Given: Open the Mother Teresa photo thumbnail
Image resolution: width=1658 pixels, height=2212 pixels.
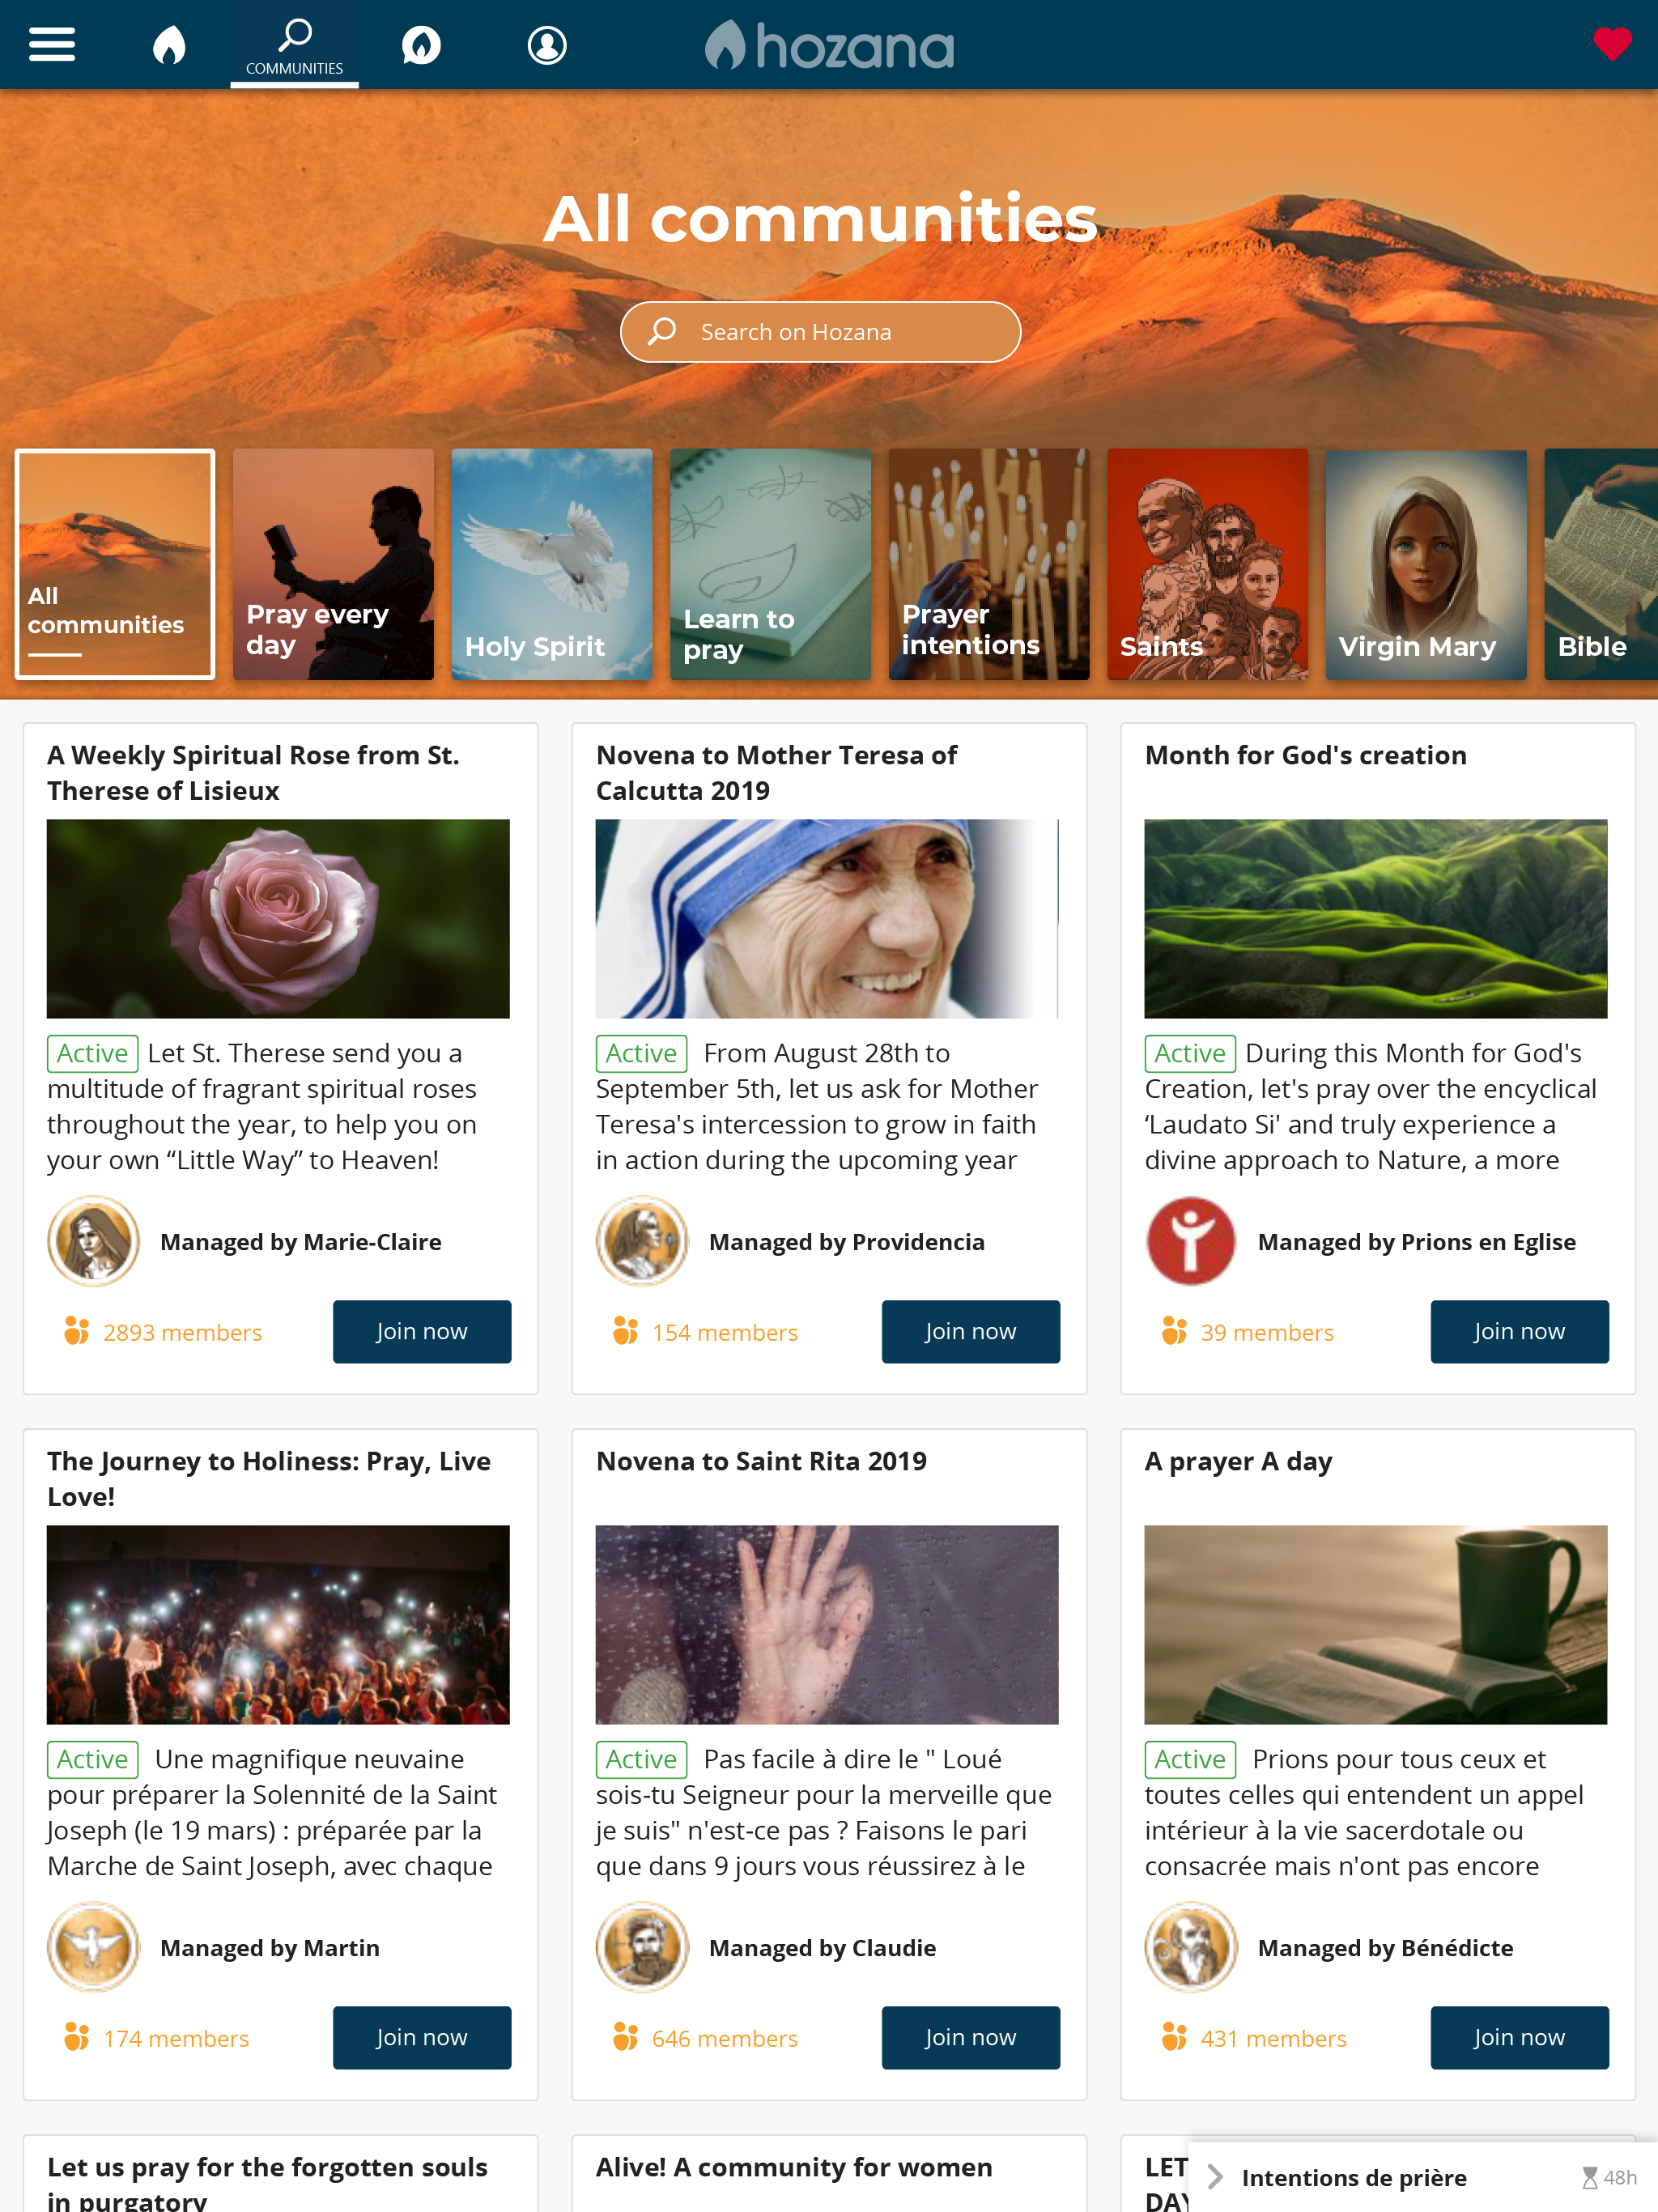Looking at the screenshot, I should pyautogui.click(x=827, y=919).
